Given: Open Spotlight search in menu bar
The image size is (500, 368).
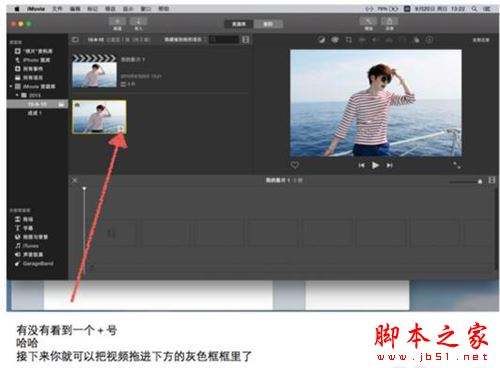Looking at the screenshot, I should pos(474,9).
